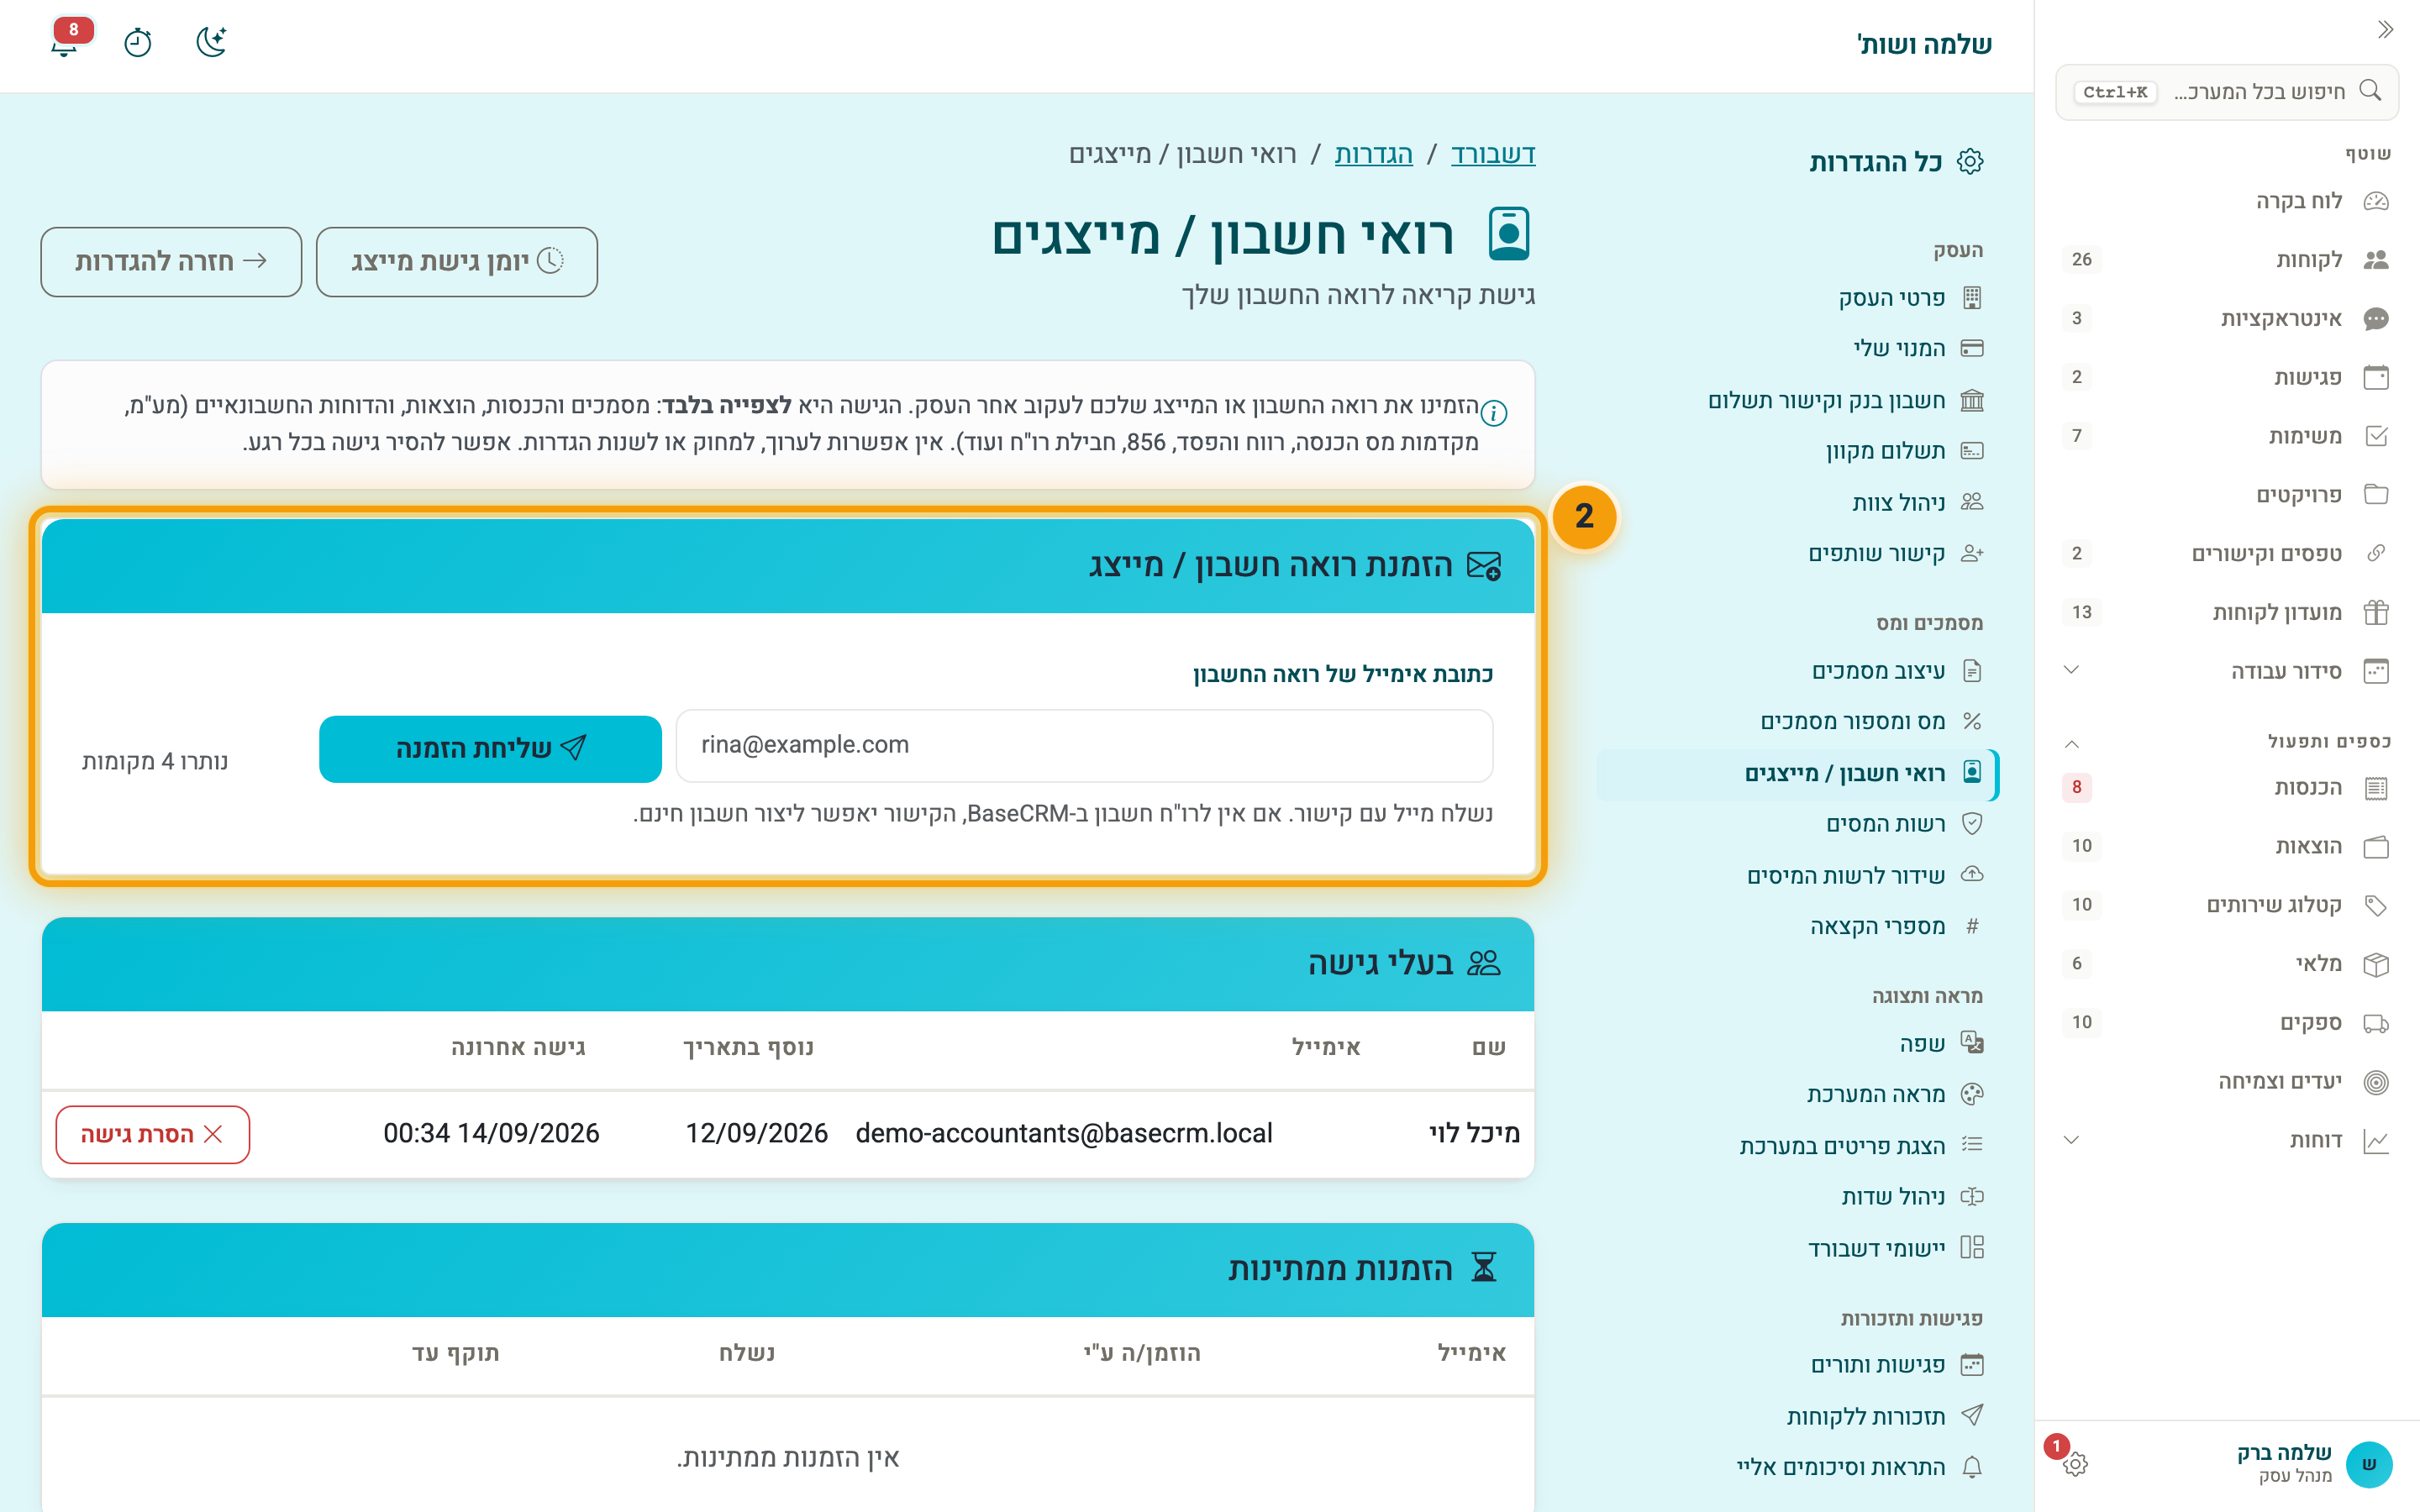Click the יעדים וצמיחה target icon
The width and height of the screenshot is (2420, 1512).
pos(2376,1082)
